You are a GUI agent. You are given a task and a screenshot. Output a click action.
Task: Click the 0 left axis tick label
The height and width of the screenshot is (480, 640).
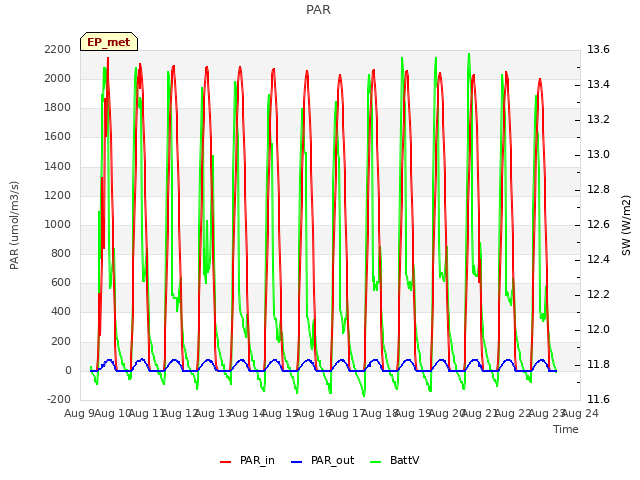click(68, 370)
